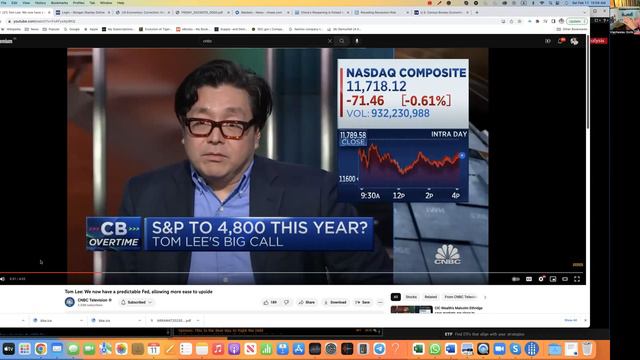Expand options for the first downloaded file

tap(81, 320)
